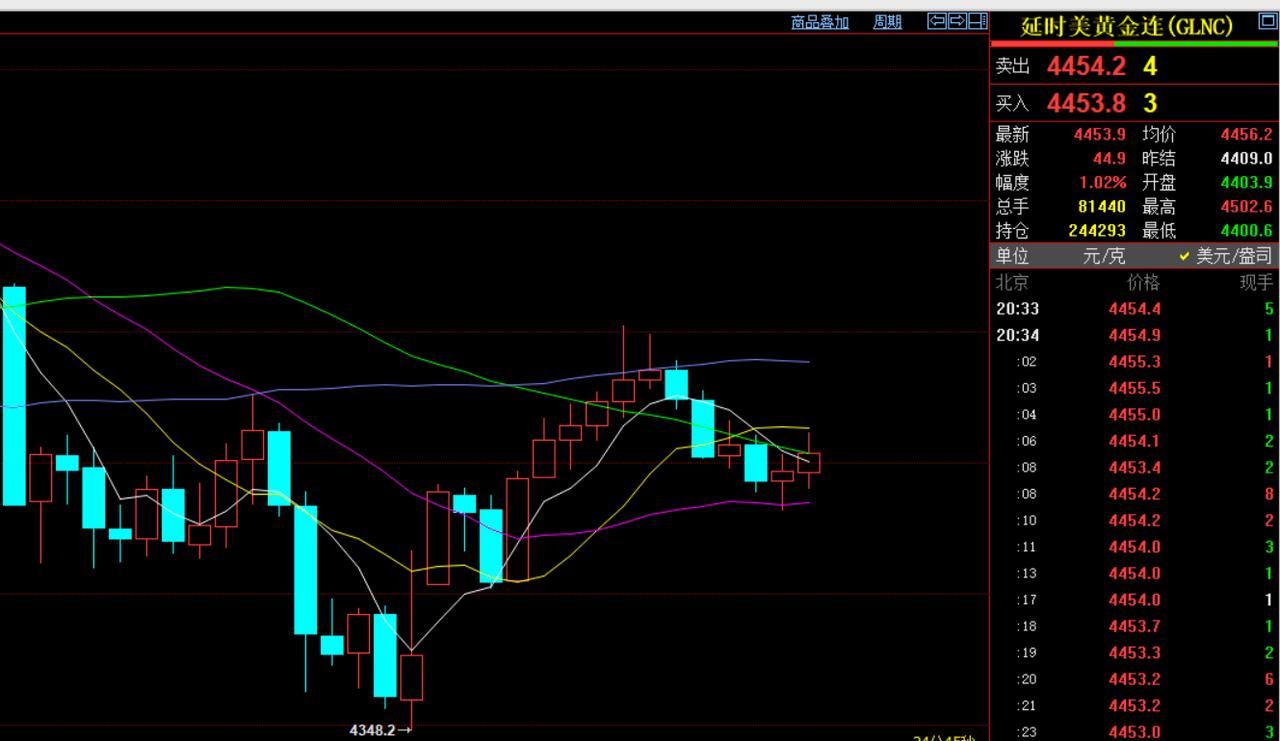Click the change value 44.9
The image size is (1280, 741).
coord(1110,158)
